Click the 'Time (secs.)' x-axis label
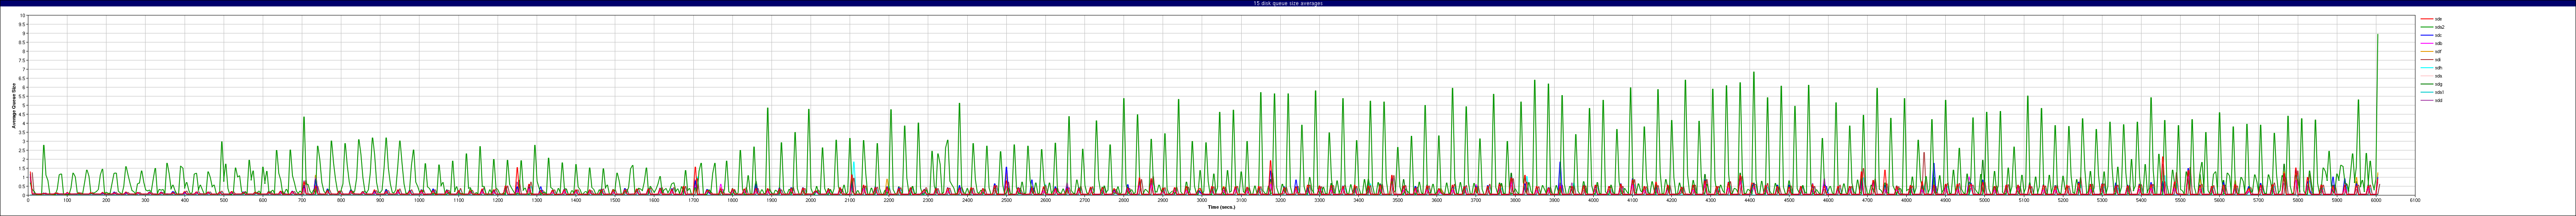The image size is (2576, 216). 1221,207
